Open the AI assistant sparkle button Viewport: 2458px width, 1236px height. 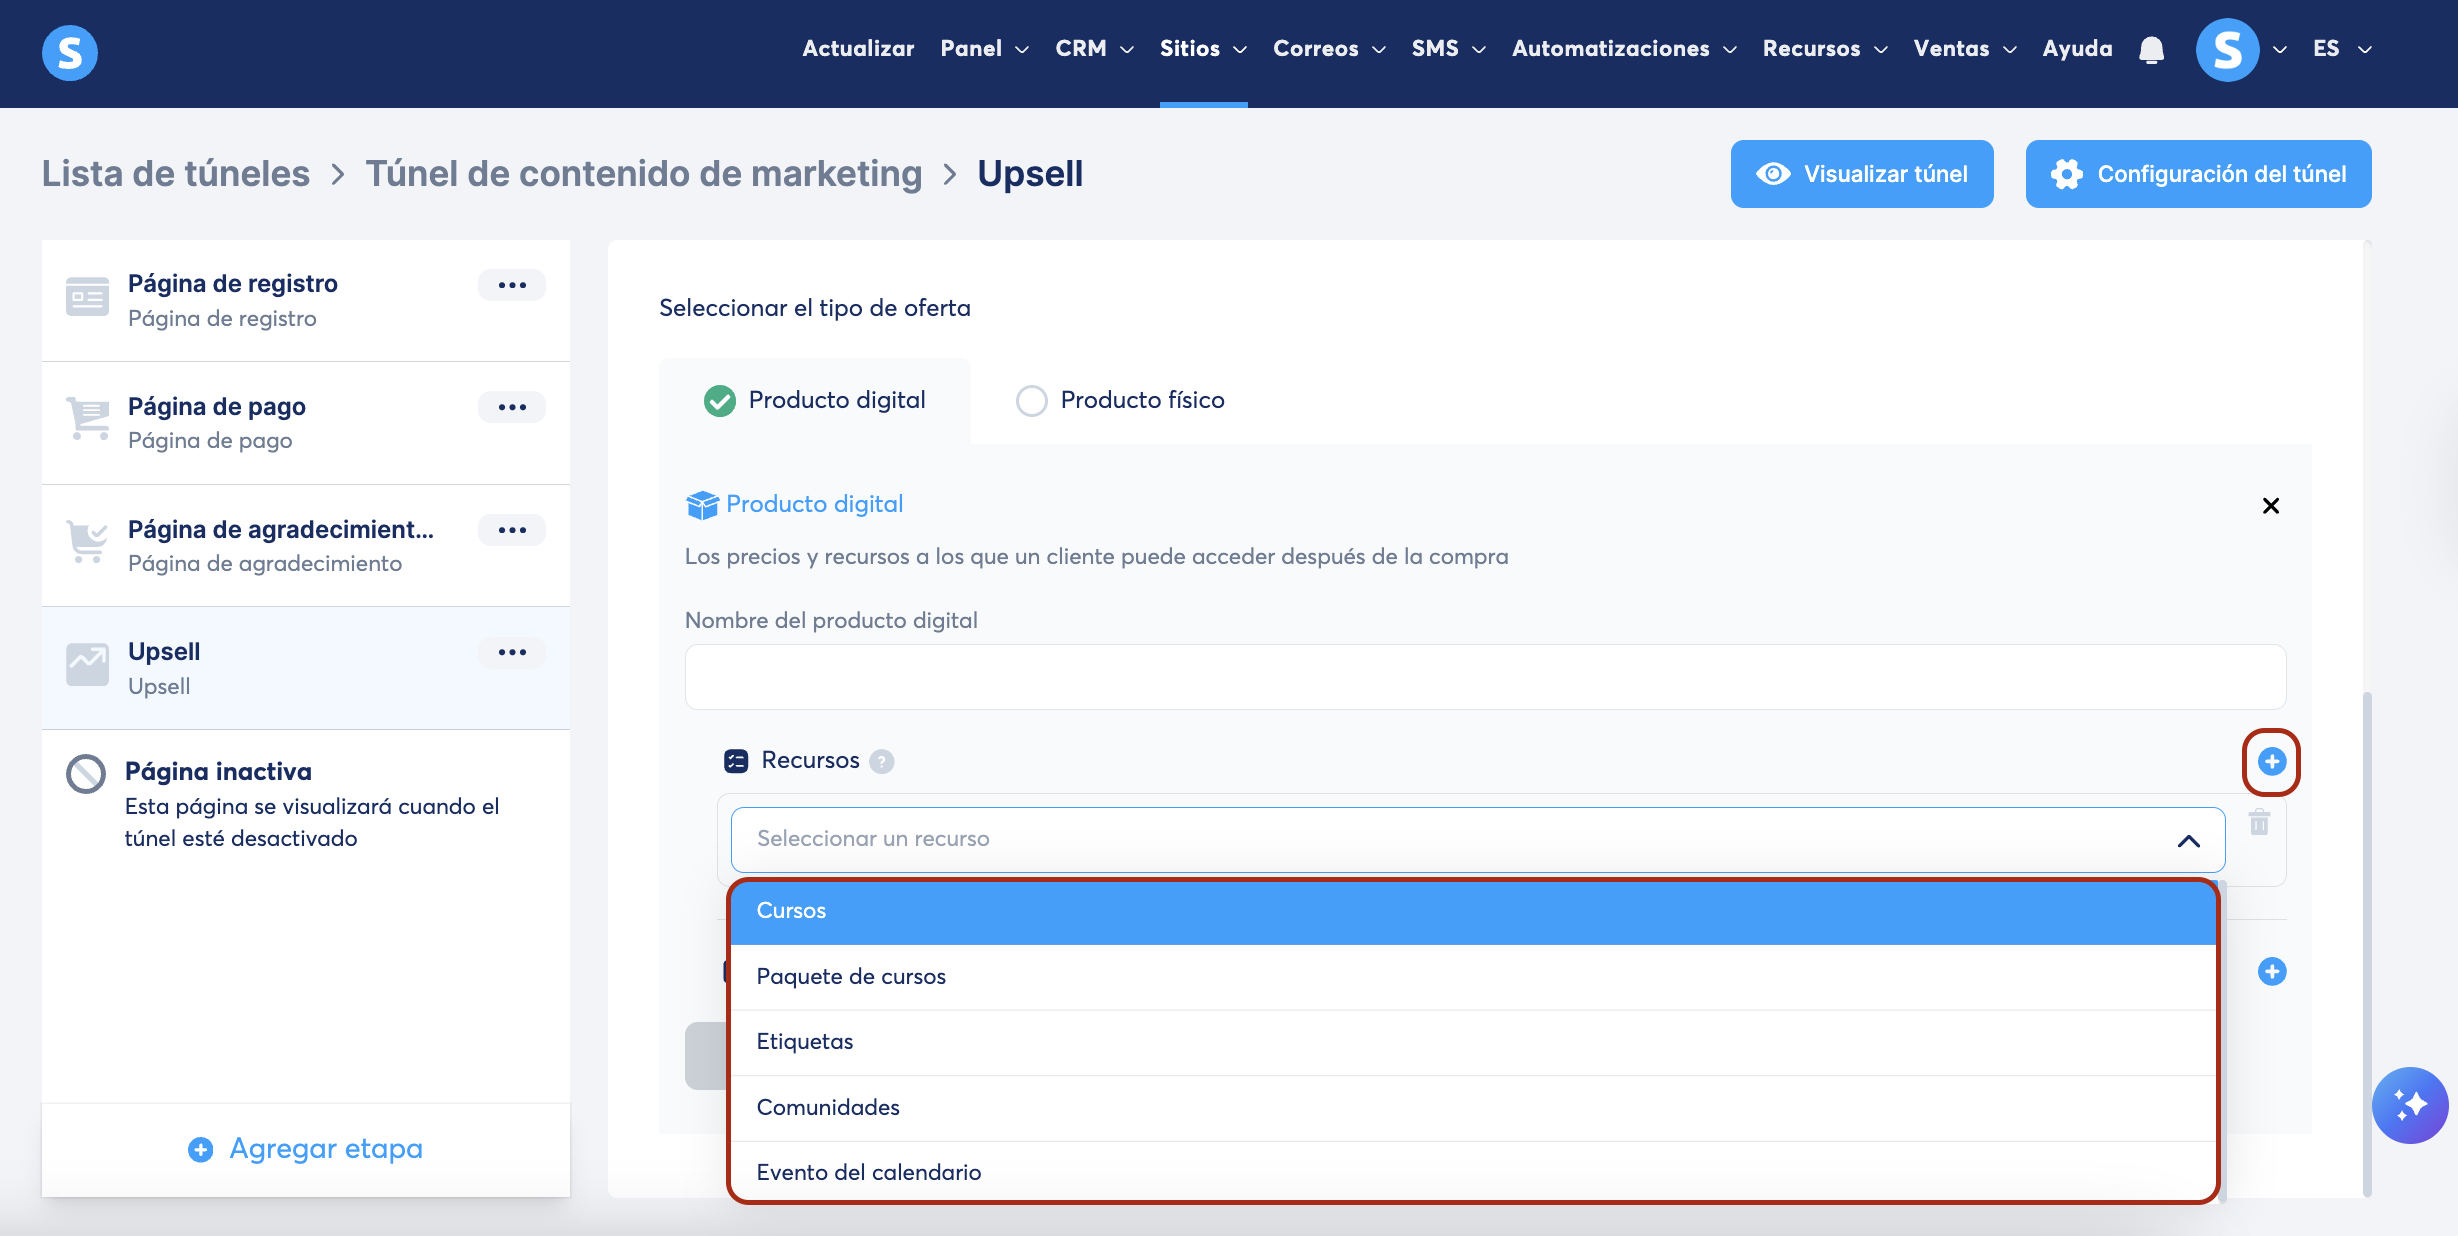click(x=2410, y=1105)
